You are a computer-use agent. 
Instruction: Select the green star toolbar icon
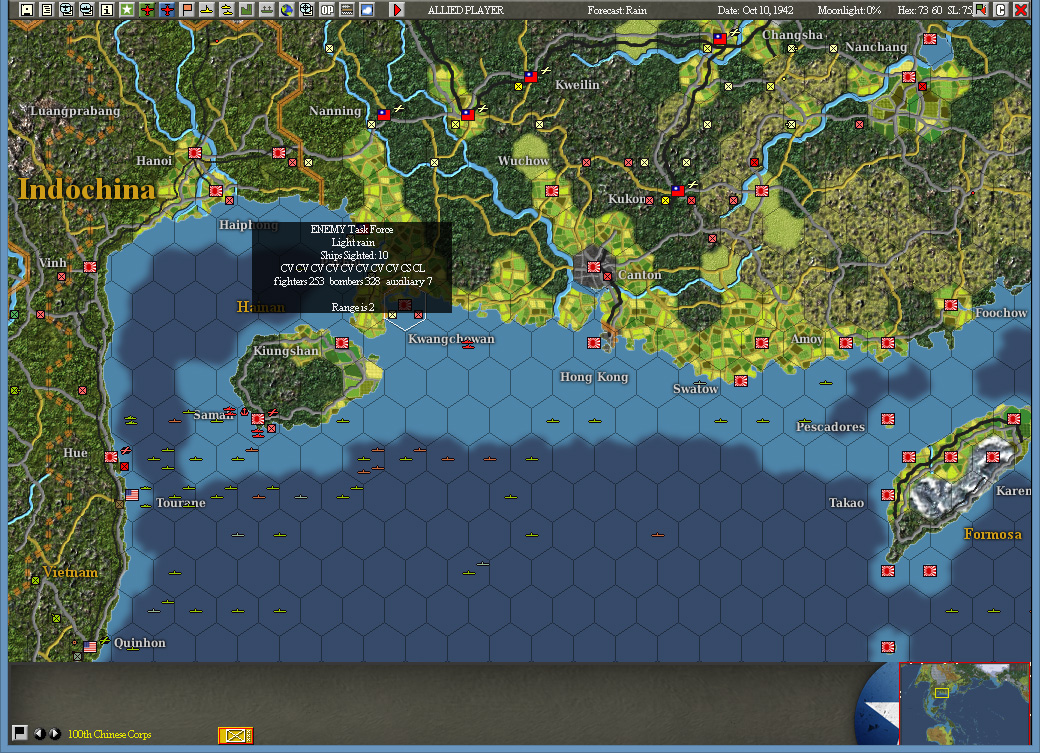(x=126, y=9)
